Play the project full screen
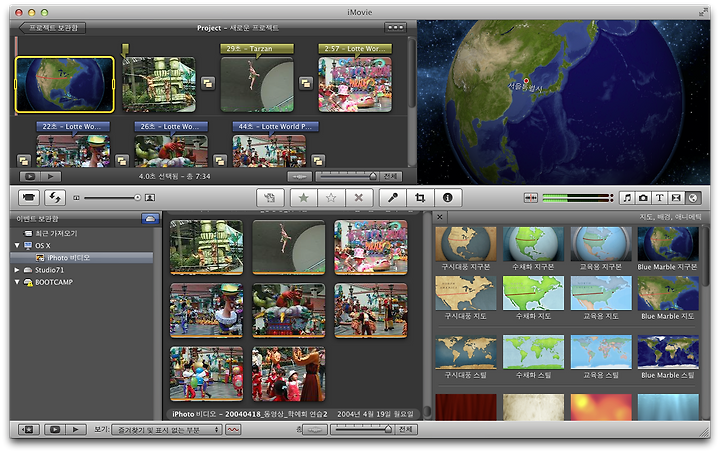The height and width of the screenshot is (453, 720). click(30, 176)
